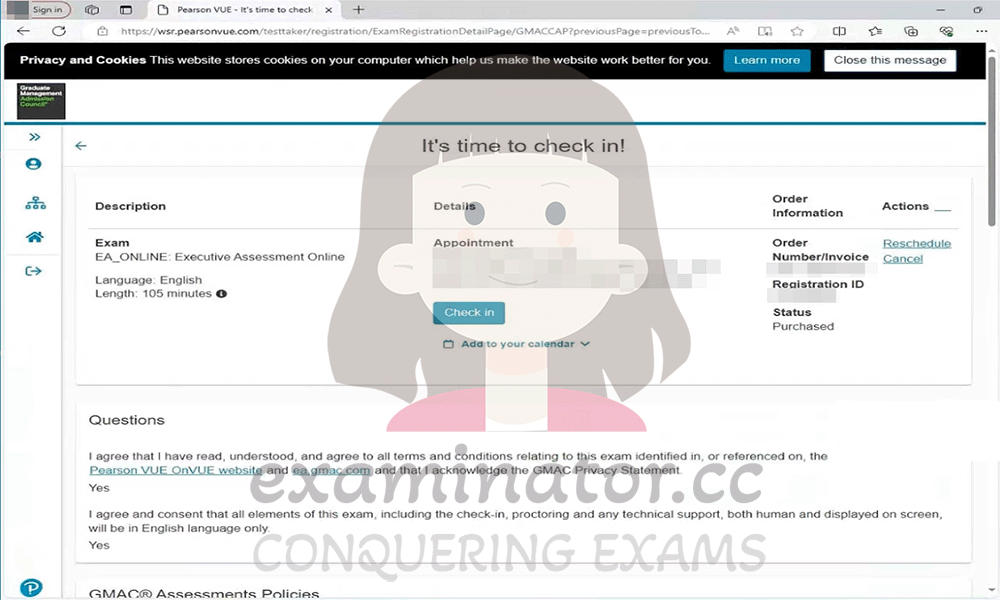Sign out using the exit arrow icon

coord(33,271)
